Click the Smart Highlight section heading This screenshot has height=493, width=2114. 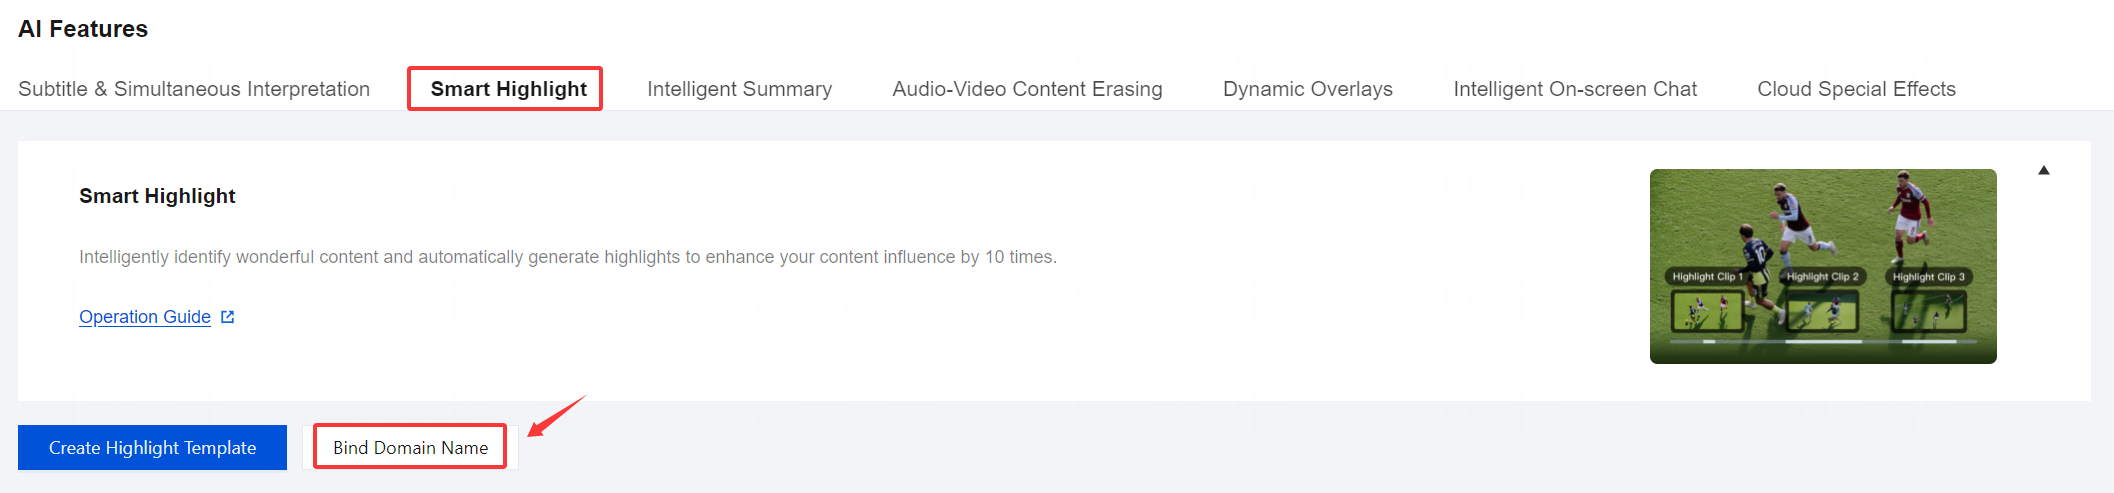(x=157, y=196)
